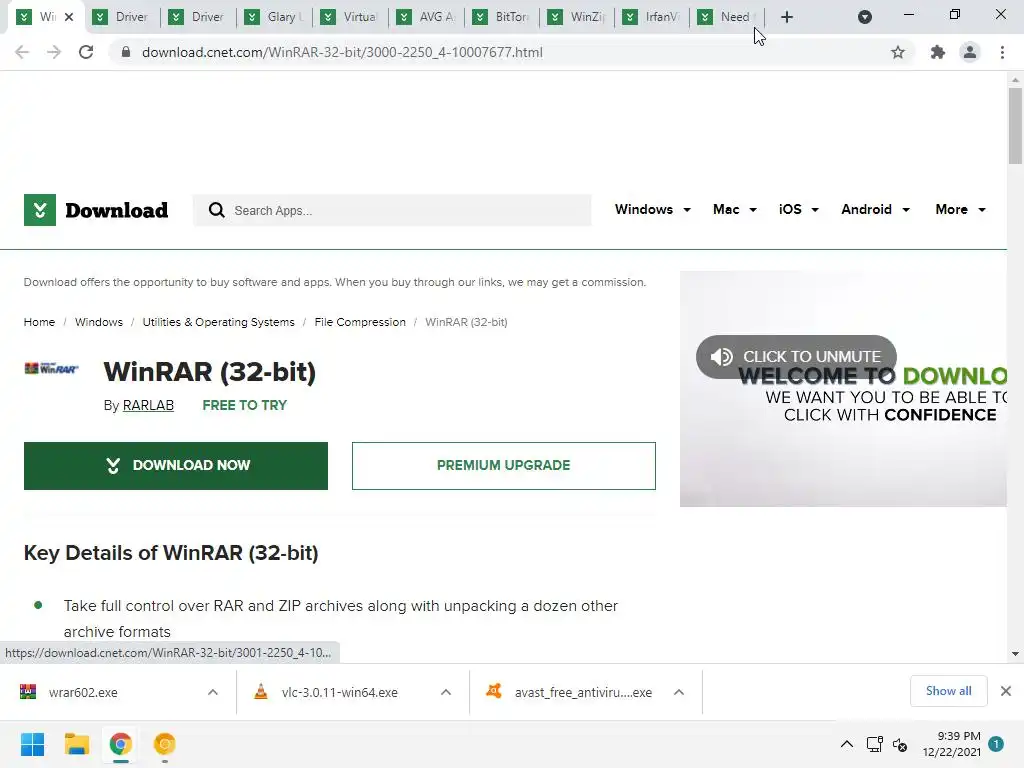Open the RARLAB developer link
This screenshot has width=1024, height=768.
point(148,406)
